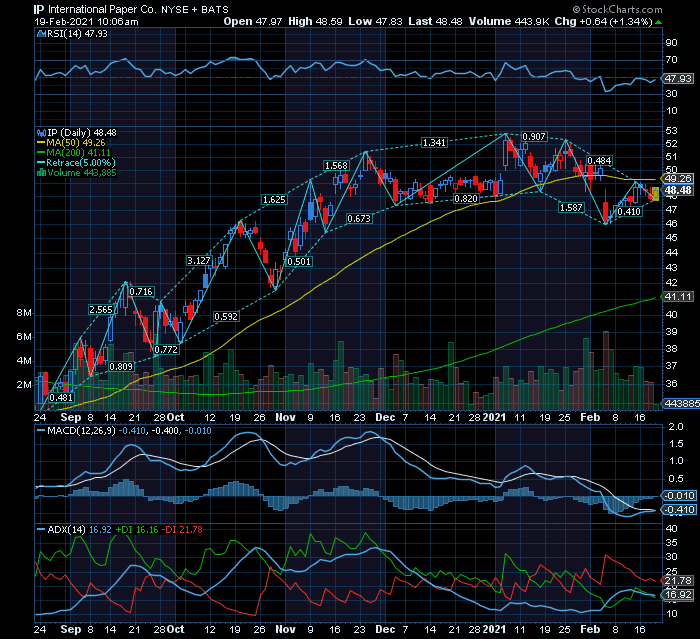
Task: Click the yellow MA(50) legend line marker
Action: pos(41,143)
